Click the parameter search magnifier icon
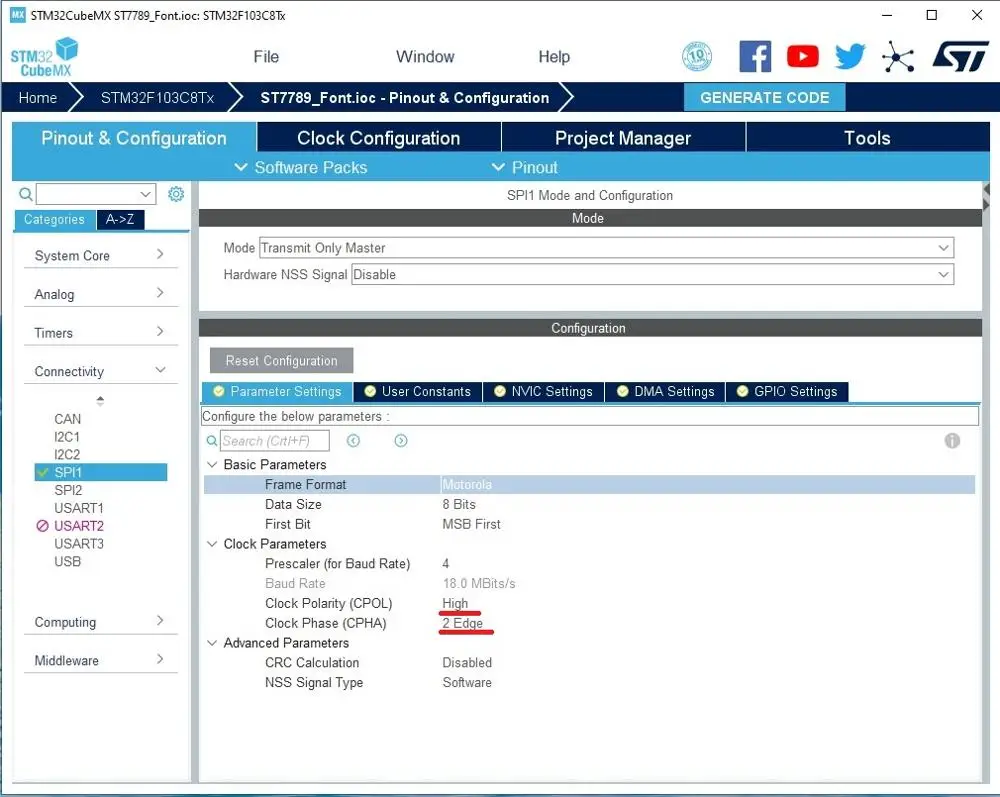 tap(212, 441)
